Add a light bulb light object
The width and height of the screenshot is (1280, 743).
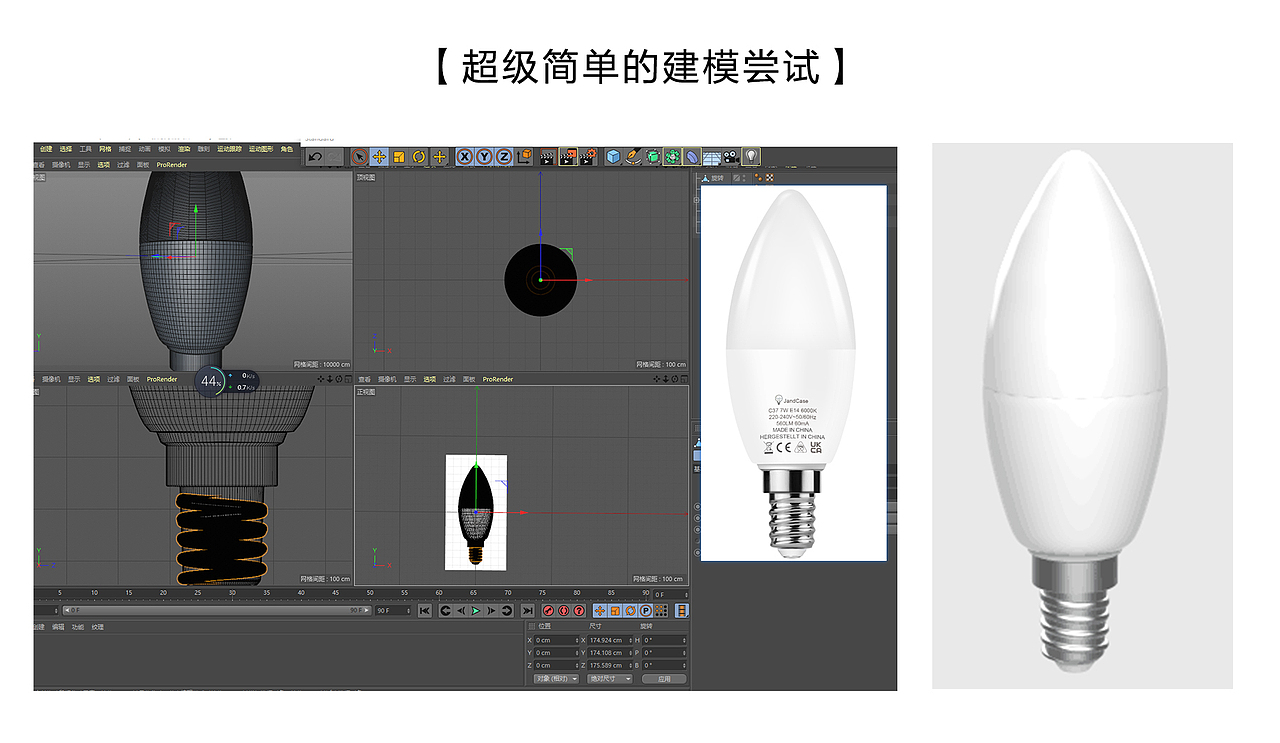(751, 157)
